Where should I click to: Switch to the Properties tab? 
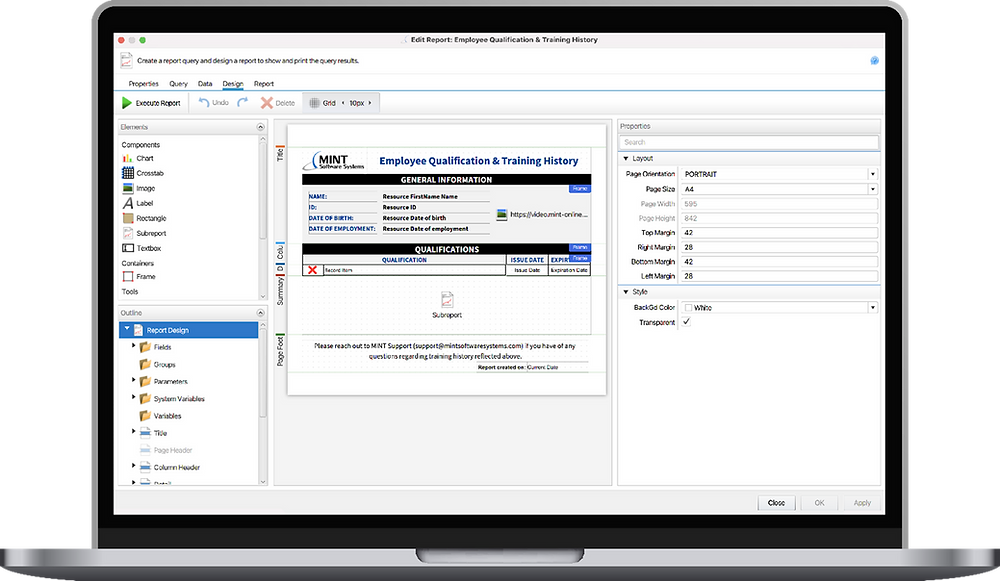[143, 84]
